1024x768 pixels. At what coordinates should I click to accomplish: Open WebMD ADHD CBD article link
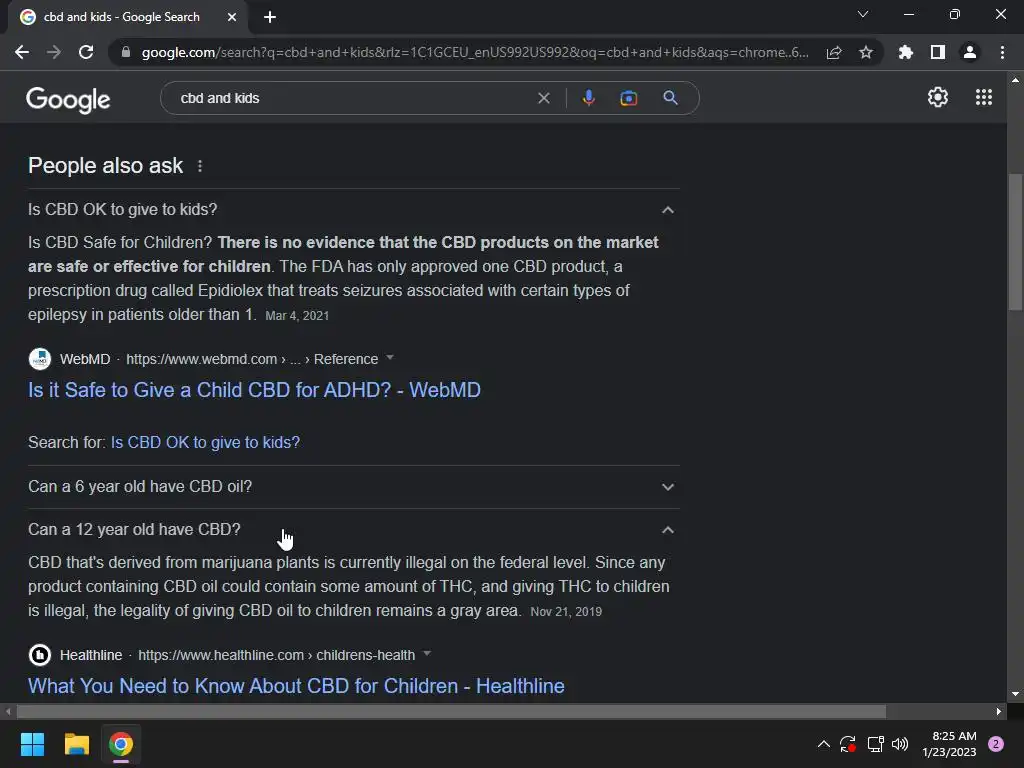tap(254, 390)
